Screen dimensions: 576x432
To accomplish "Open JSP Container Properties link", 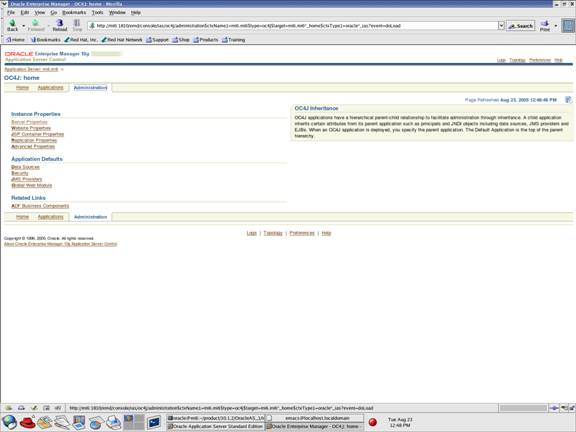I will tap(37, 134).
